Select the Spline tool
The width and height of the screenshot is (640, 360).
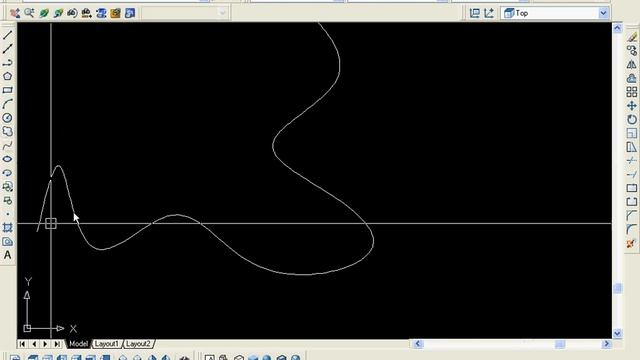click(7, 145)
